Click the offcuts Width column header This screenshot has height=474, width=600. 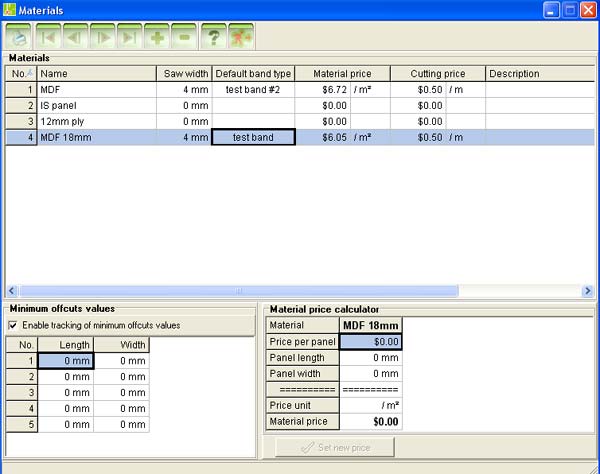(x=122, y=345)
